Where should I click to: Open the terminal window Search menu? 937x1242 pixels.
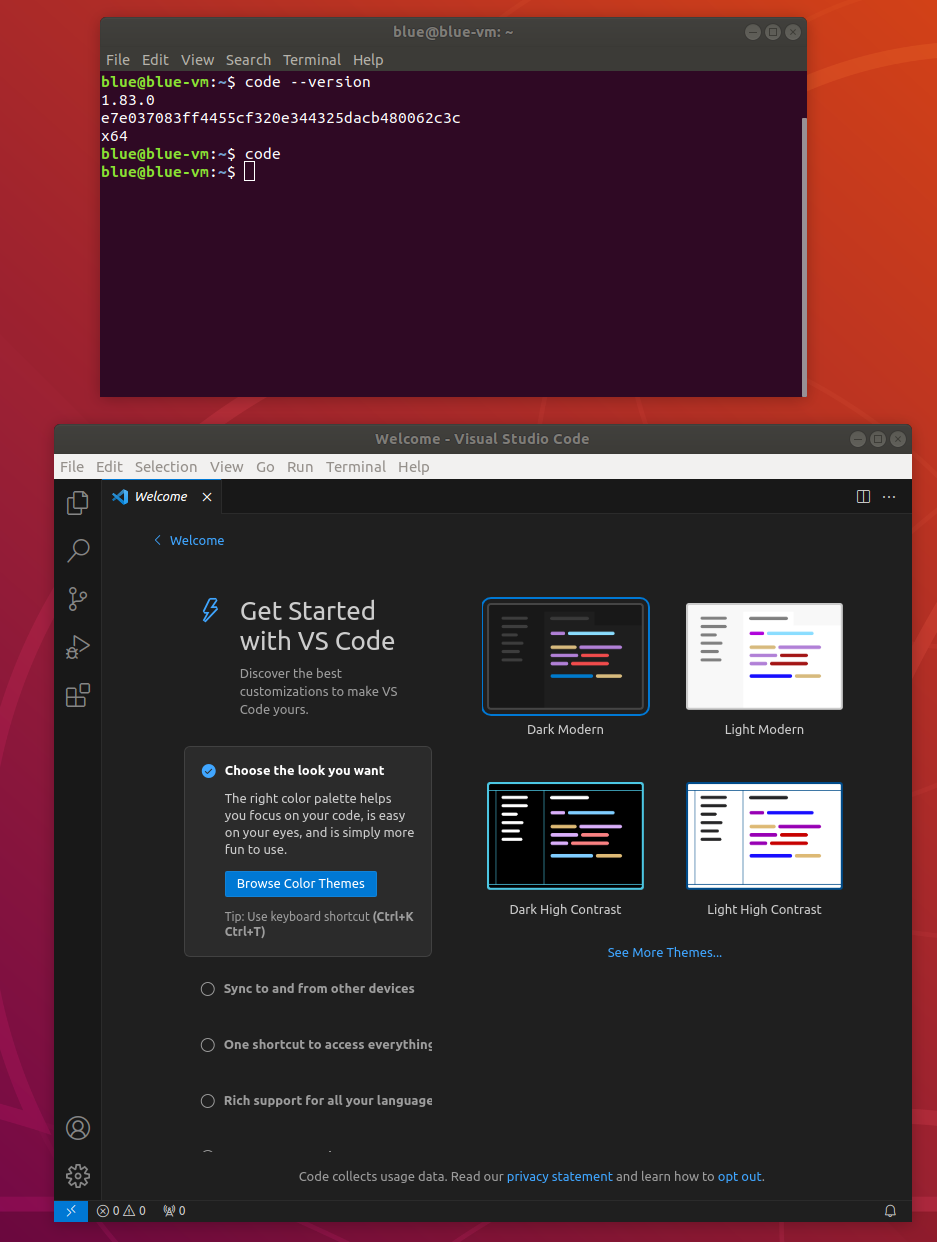pyautogui.click(x=248, y=60)
